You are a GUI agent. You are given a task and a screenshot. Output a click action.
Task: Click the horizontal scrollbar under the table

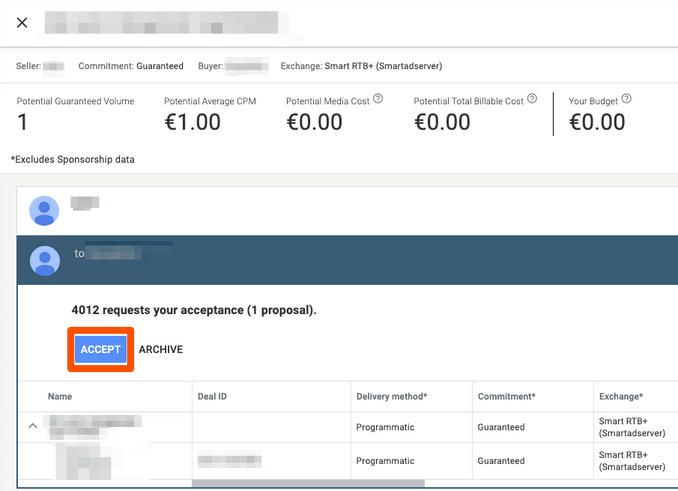pos(308,483)
